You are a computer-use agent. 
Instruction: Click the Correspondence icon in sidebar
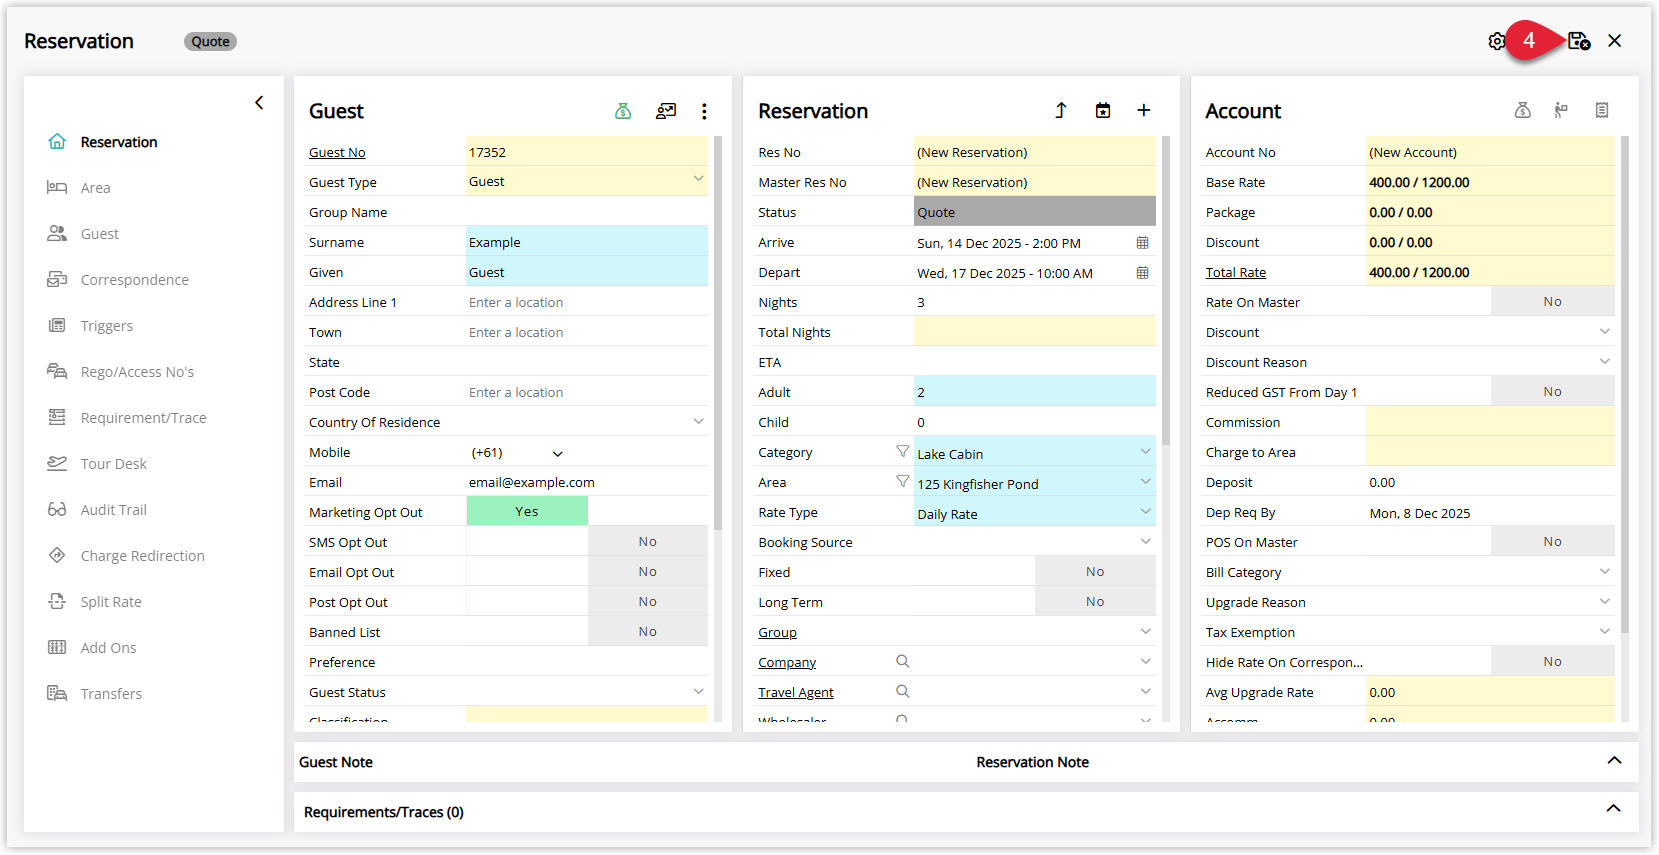pyautogui.click(x=57, y=279)
